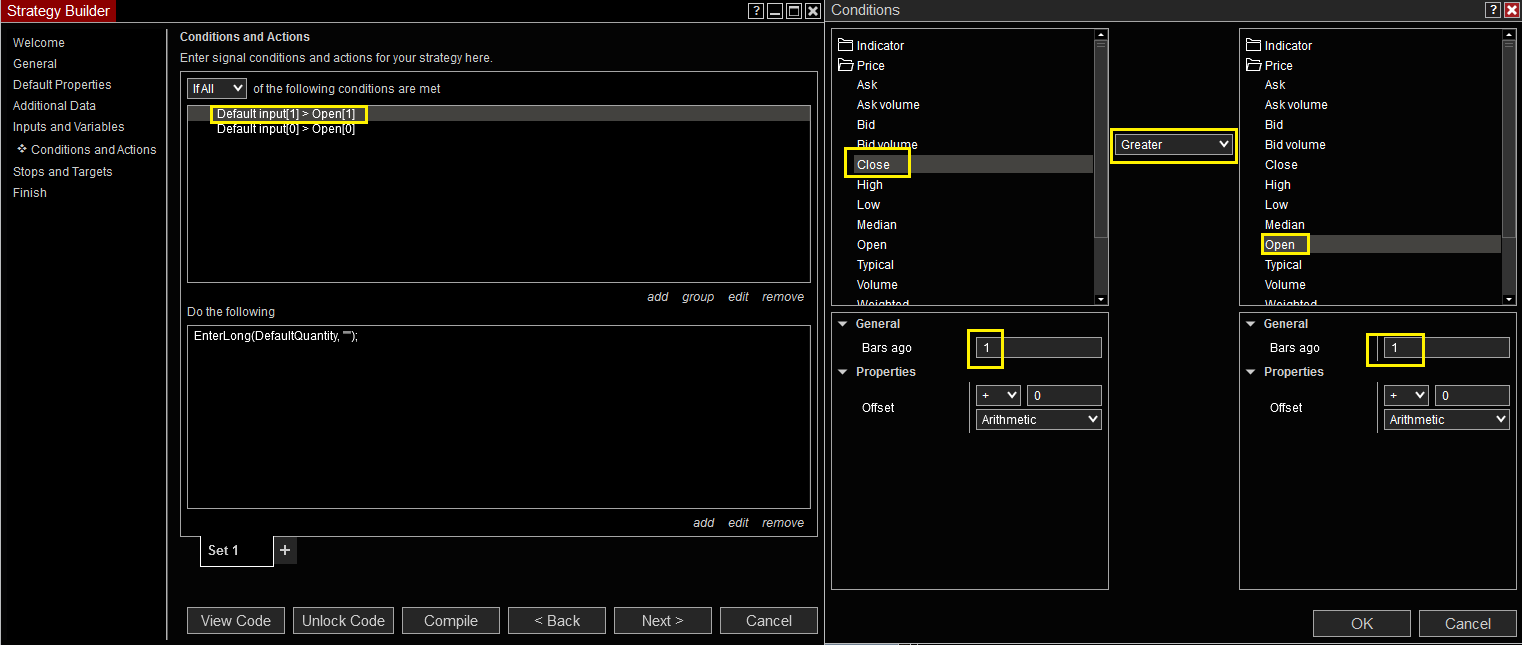Click Price folder in left conditions tree
This screenshot has width=1522, height=645.
pos(861,65)
